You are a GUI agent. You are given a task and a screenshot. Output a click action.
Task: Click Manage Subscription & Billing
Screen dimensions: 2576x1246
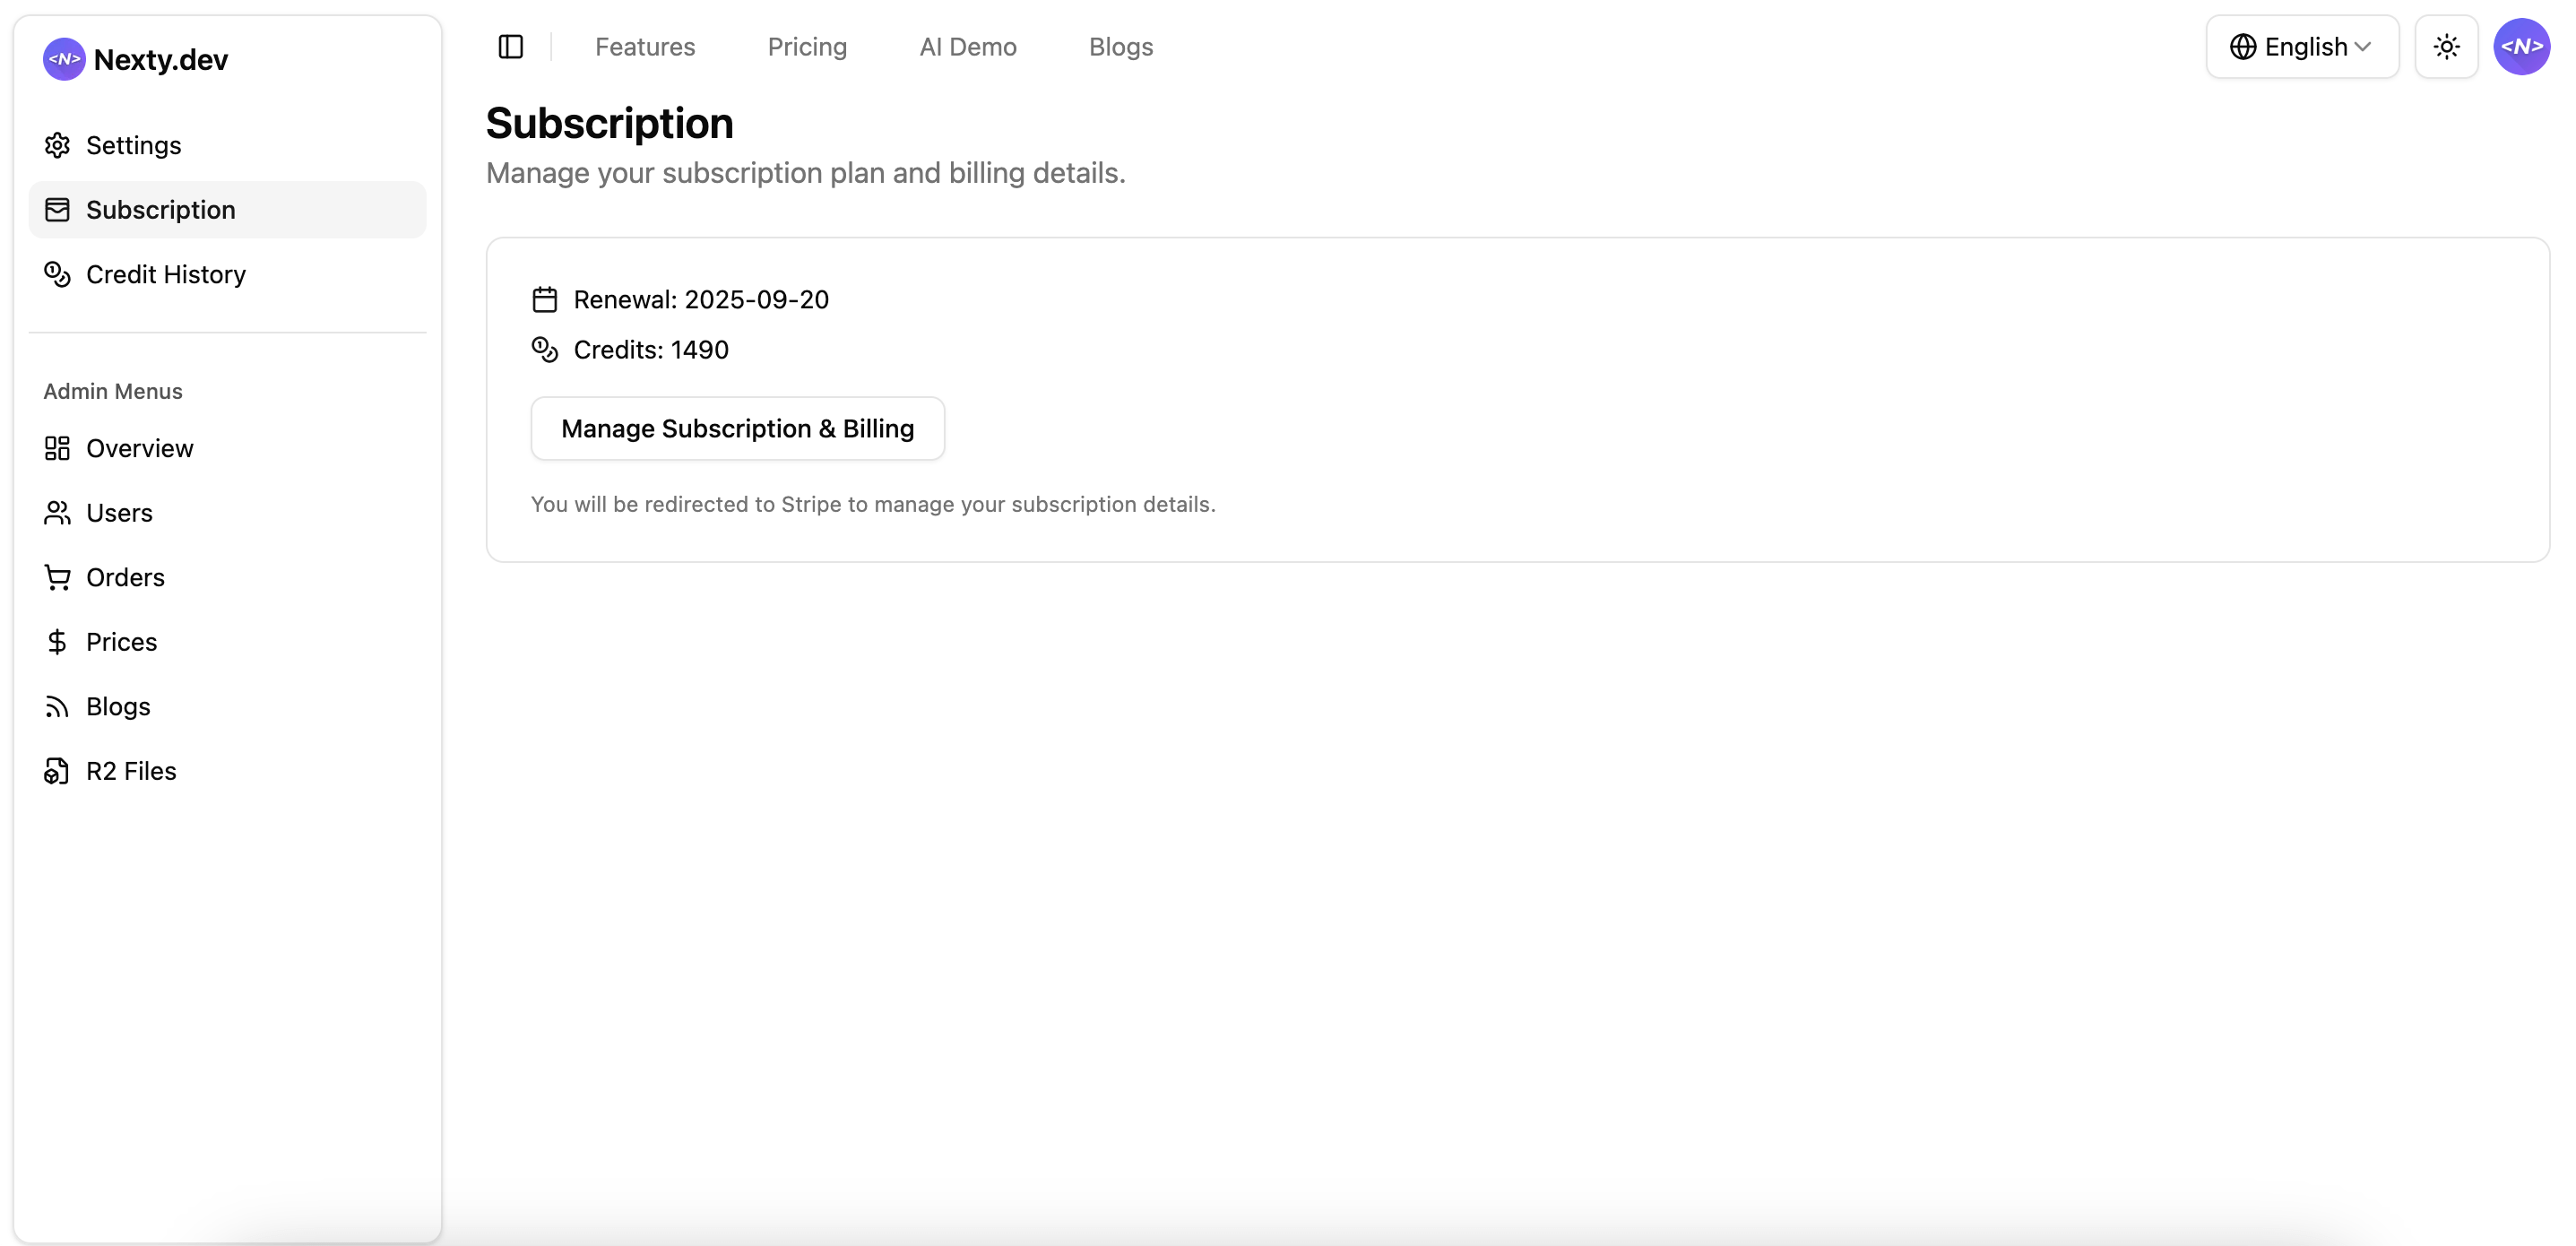pyautogui.click(x=737, y=428)
